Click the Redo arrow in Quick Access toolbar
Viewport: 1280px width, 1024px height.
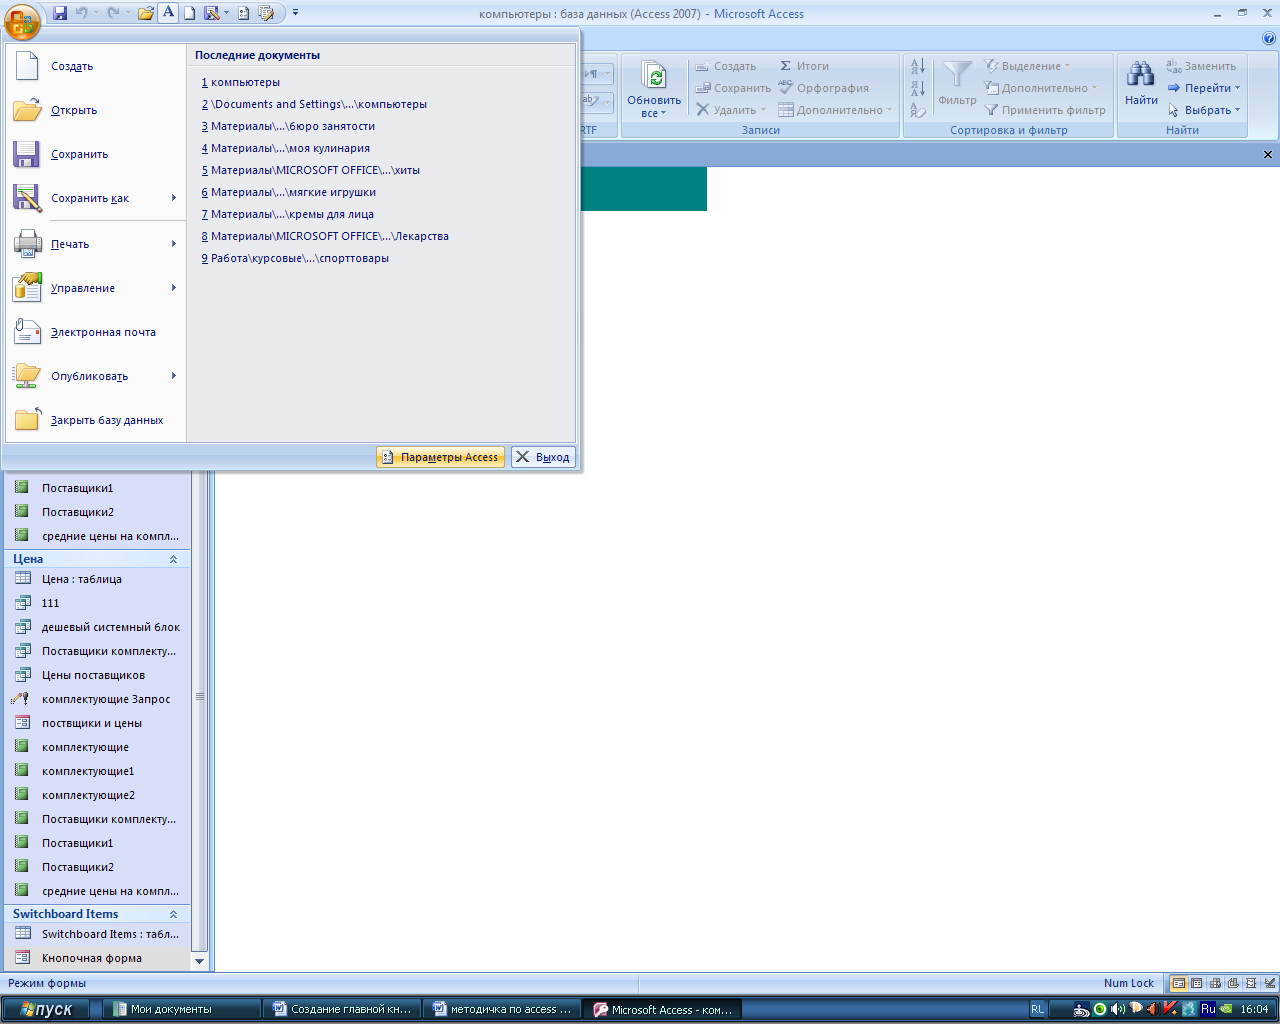click(x=114, y=13)
